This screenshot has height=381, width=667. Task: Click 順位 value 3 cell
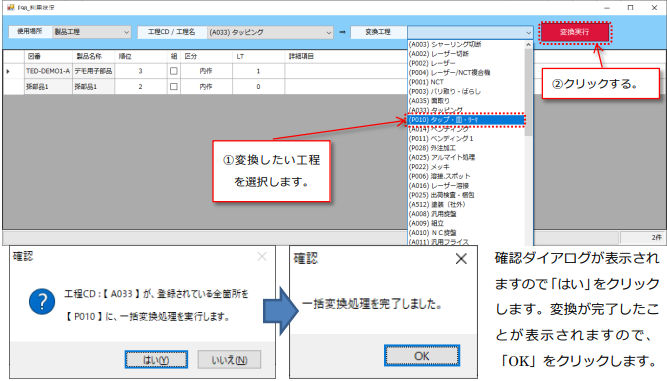140,71
